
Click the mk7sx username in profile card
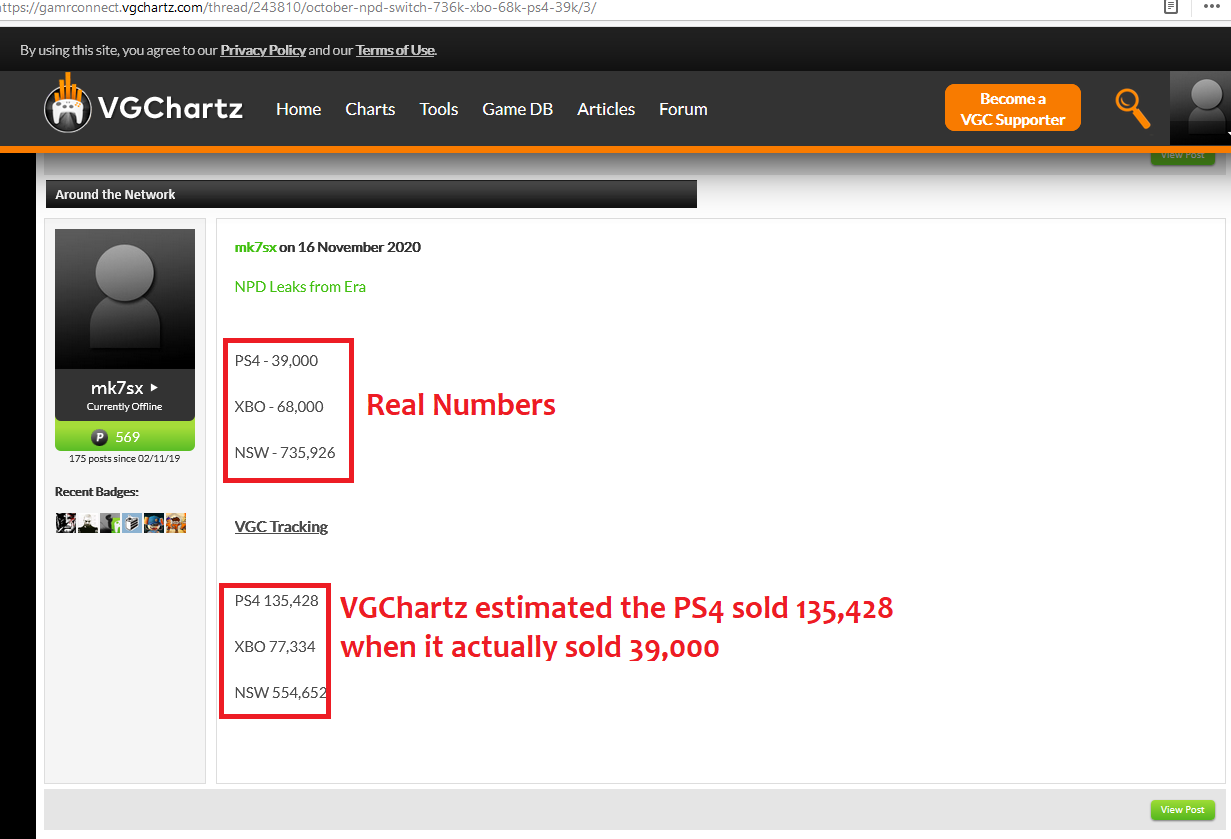click(118, 387)
